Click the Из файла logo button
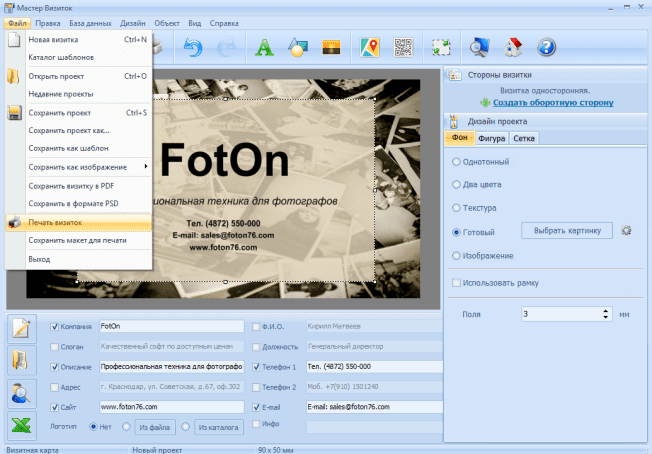The image size is (652, 454). coord(155,427)
